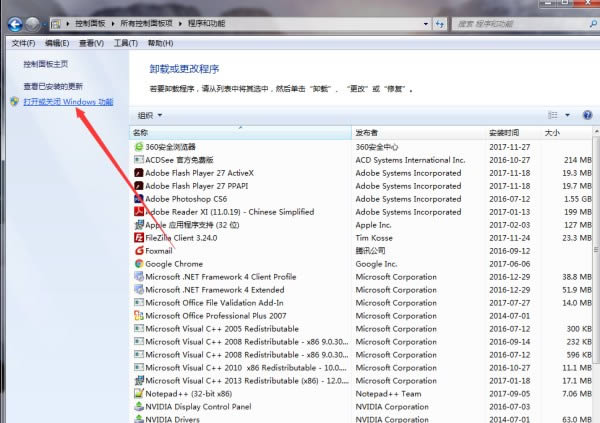600x423 pixels.
Task: Click the ACDSee program icon
Action: (x=139, y=160)
